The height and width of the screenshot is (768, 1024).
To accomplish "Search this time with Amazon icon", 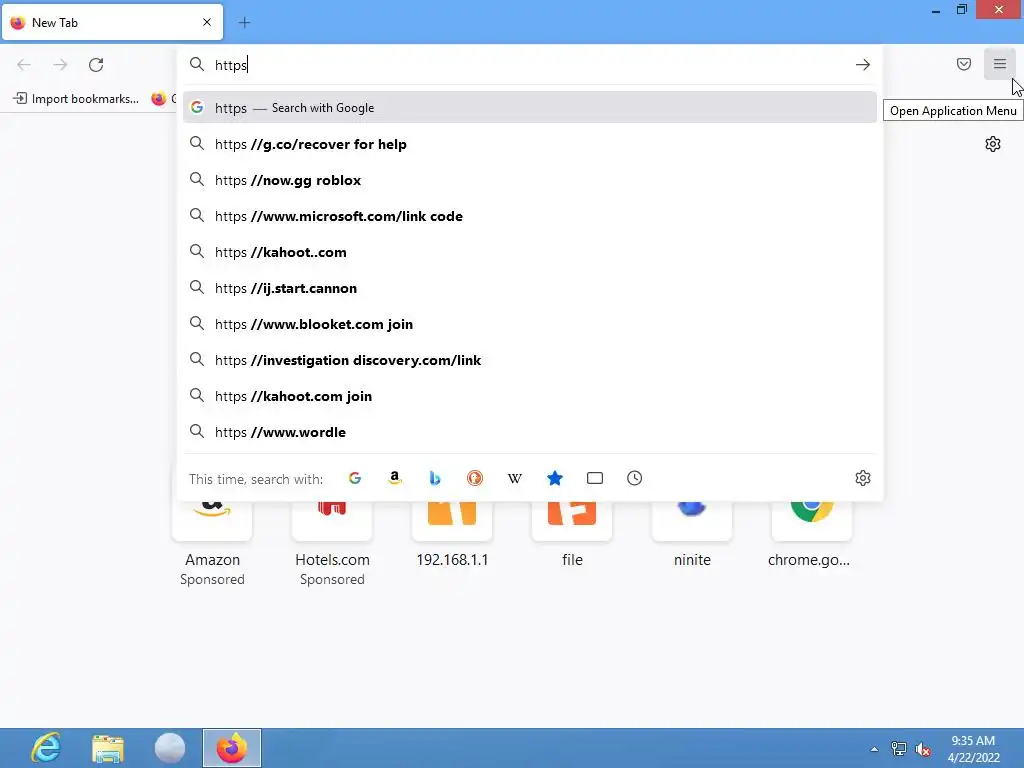I will coord(394,478).
